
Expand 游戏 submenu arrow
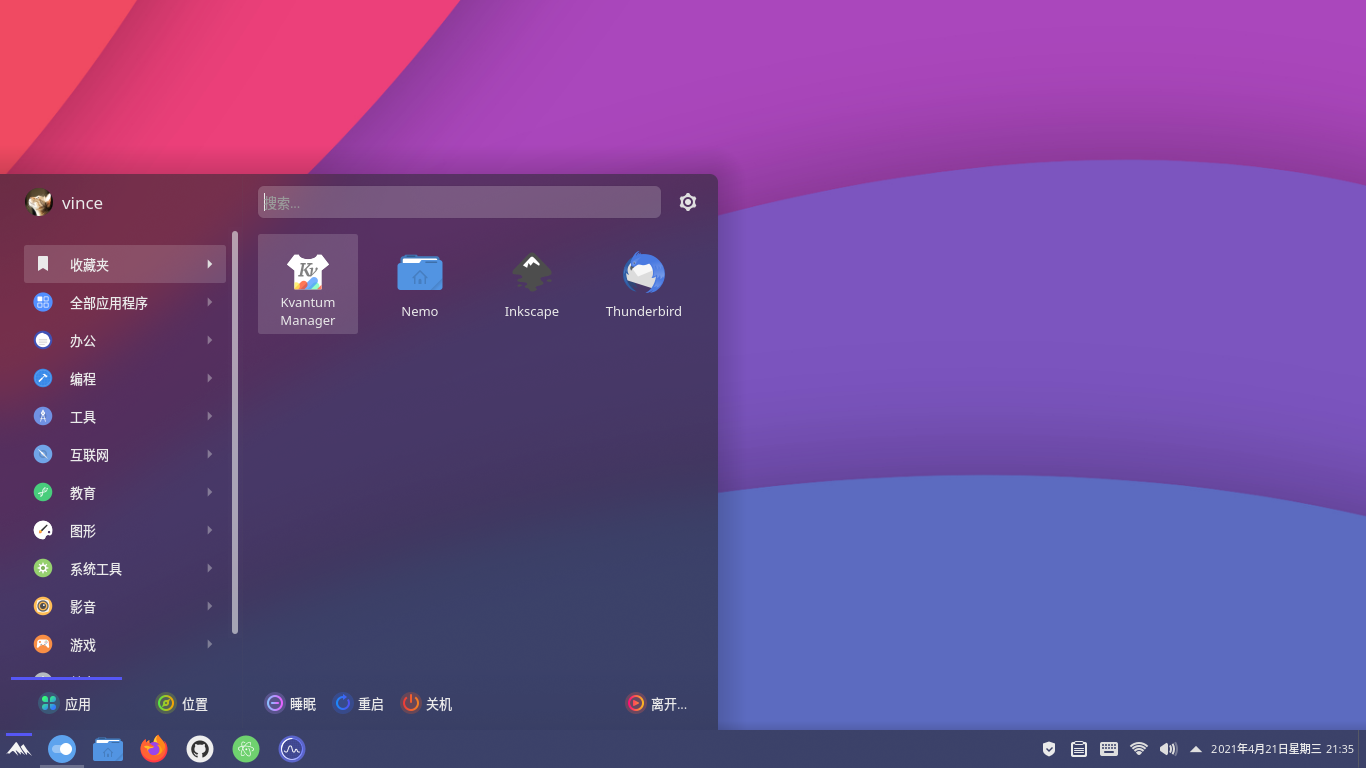[x=210, y=644]
